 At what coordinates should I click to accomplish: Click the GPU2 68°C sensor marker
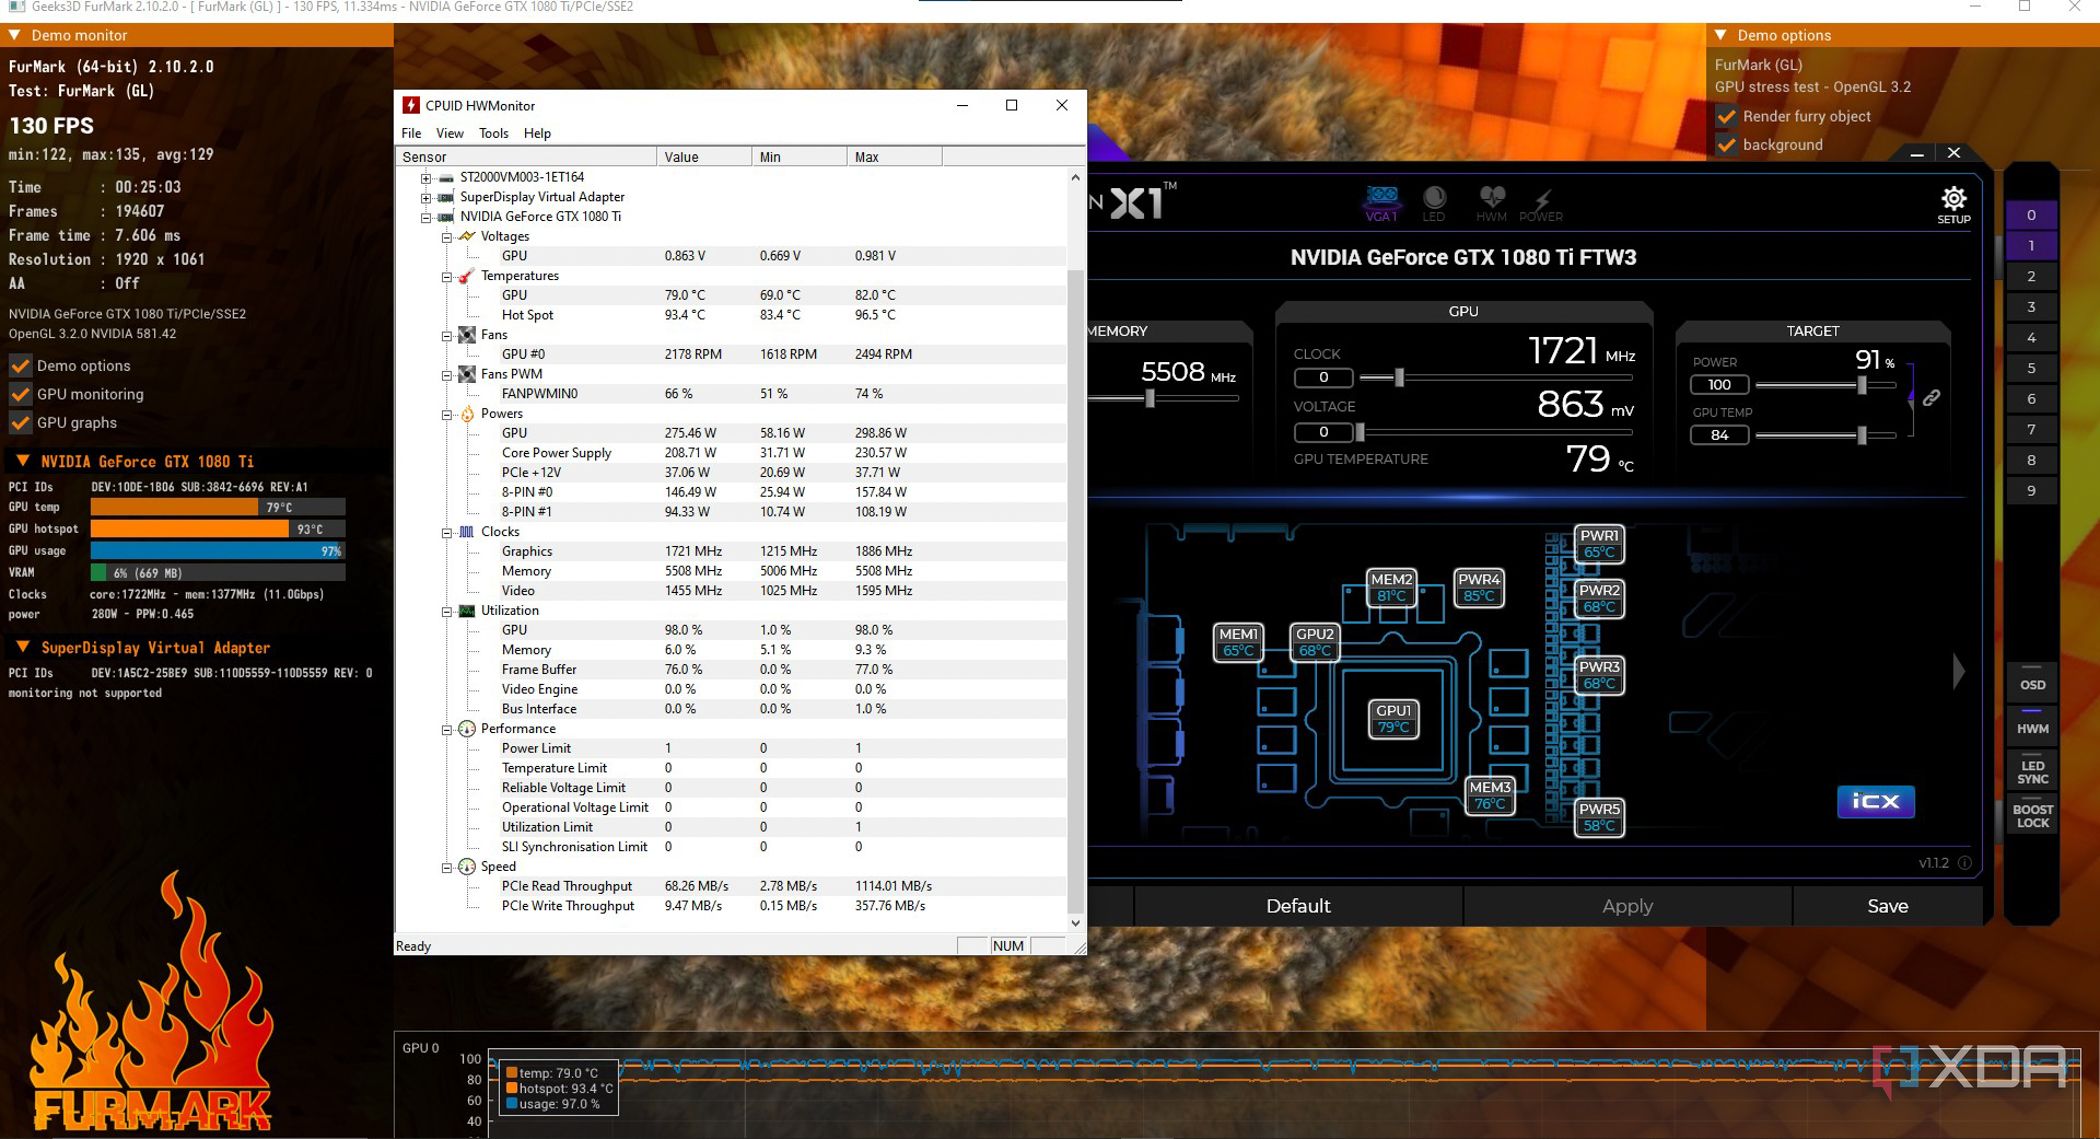pyautogui.click(x=1314, y=642)
